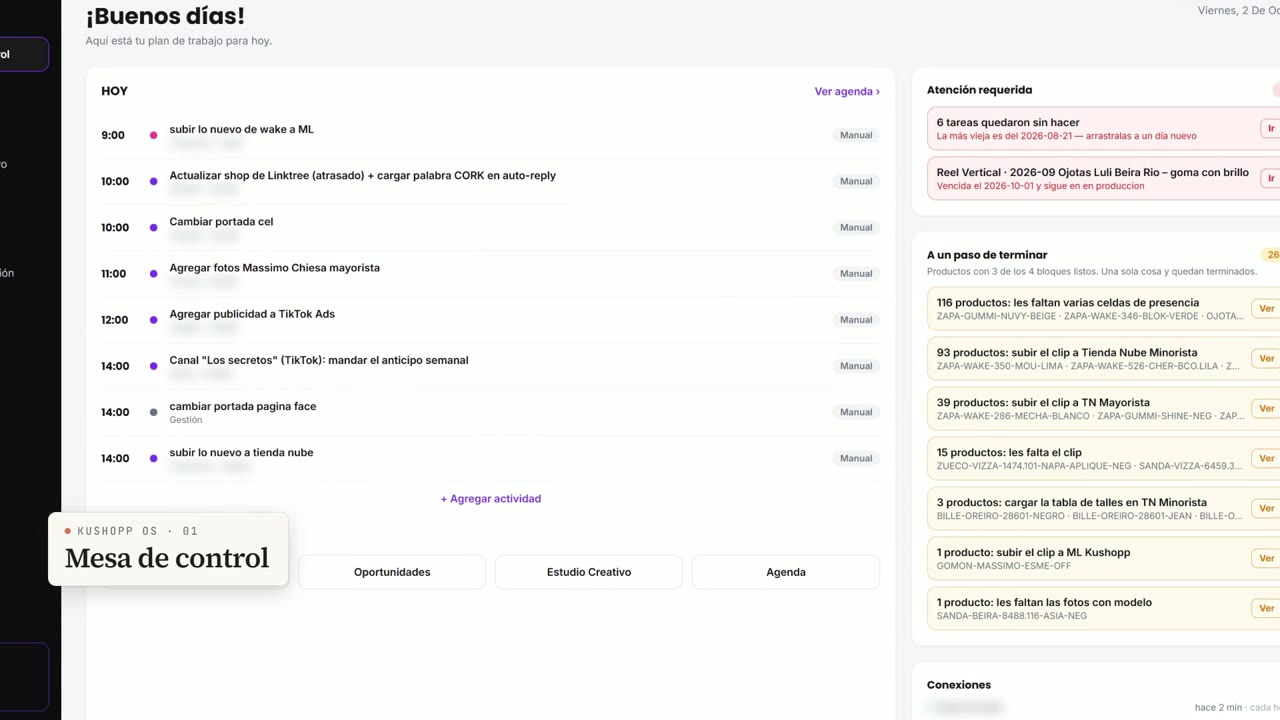Open the Estudio Creativo tab
The image size is (1280, 720).
point(589,572)
